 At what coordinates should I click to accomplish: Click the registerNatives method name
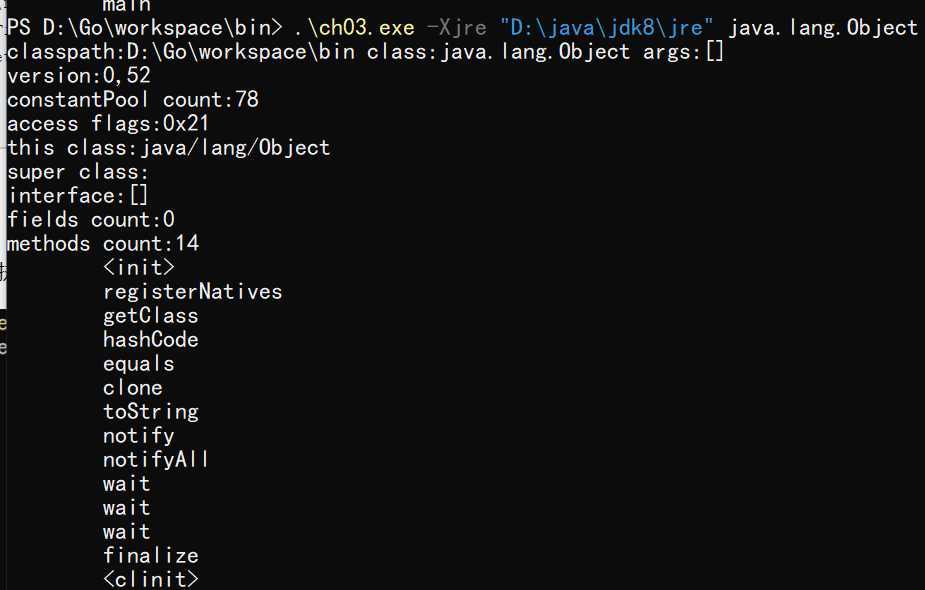[192, 291]
